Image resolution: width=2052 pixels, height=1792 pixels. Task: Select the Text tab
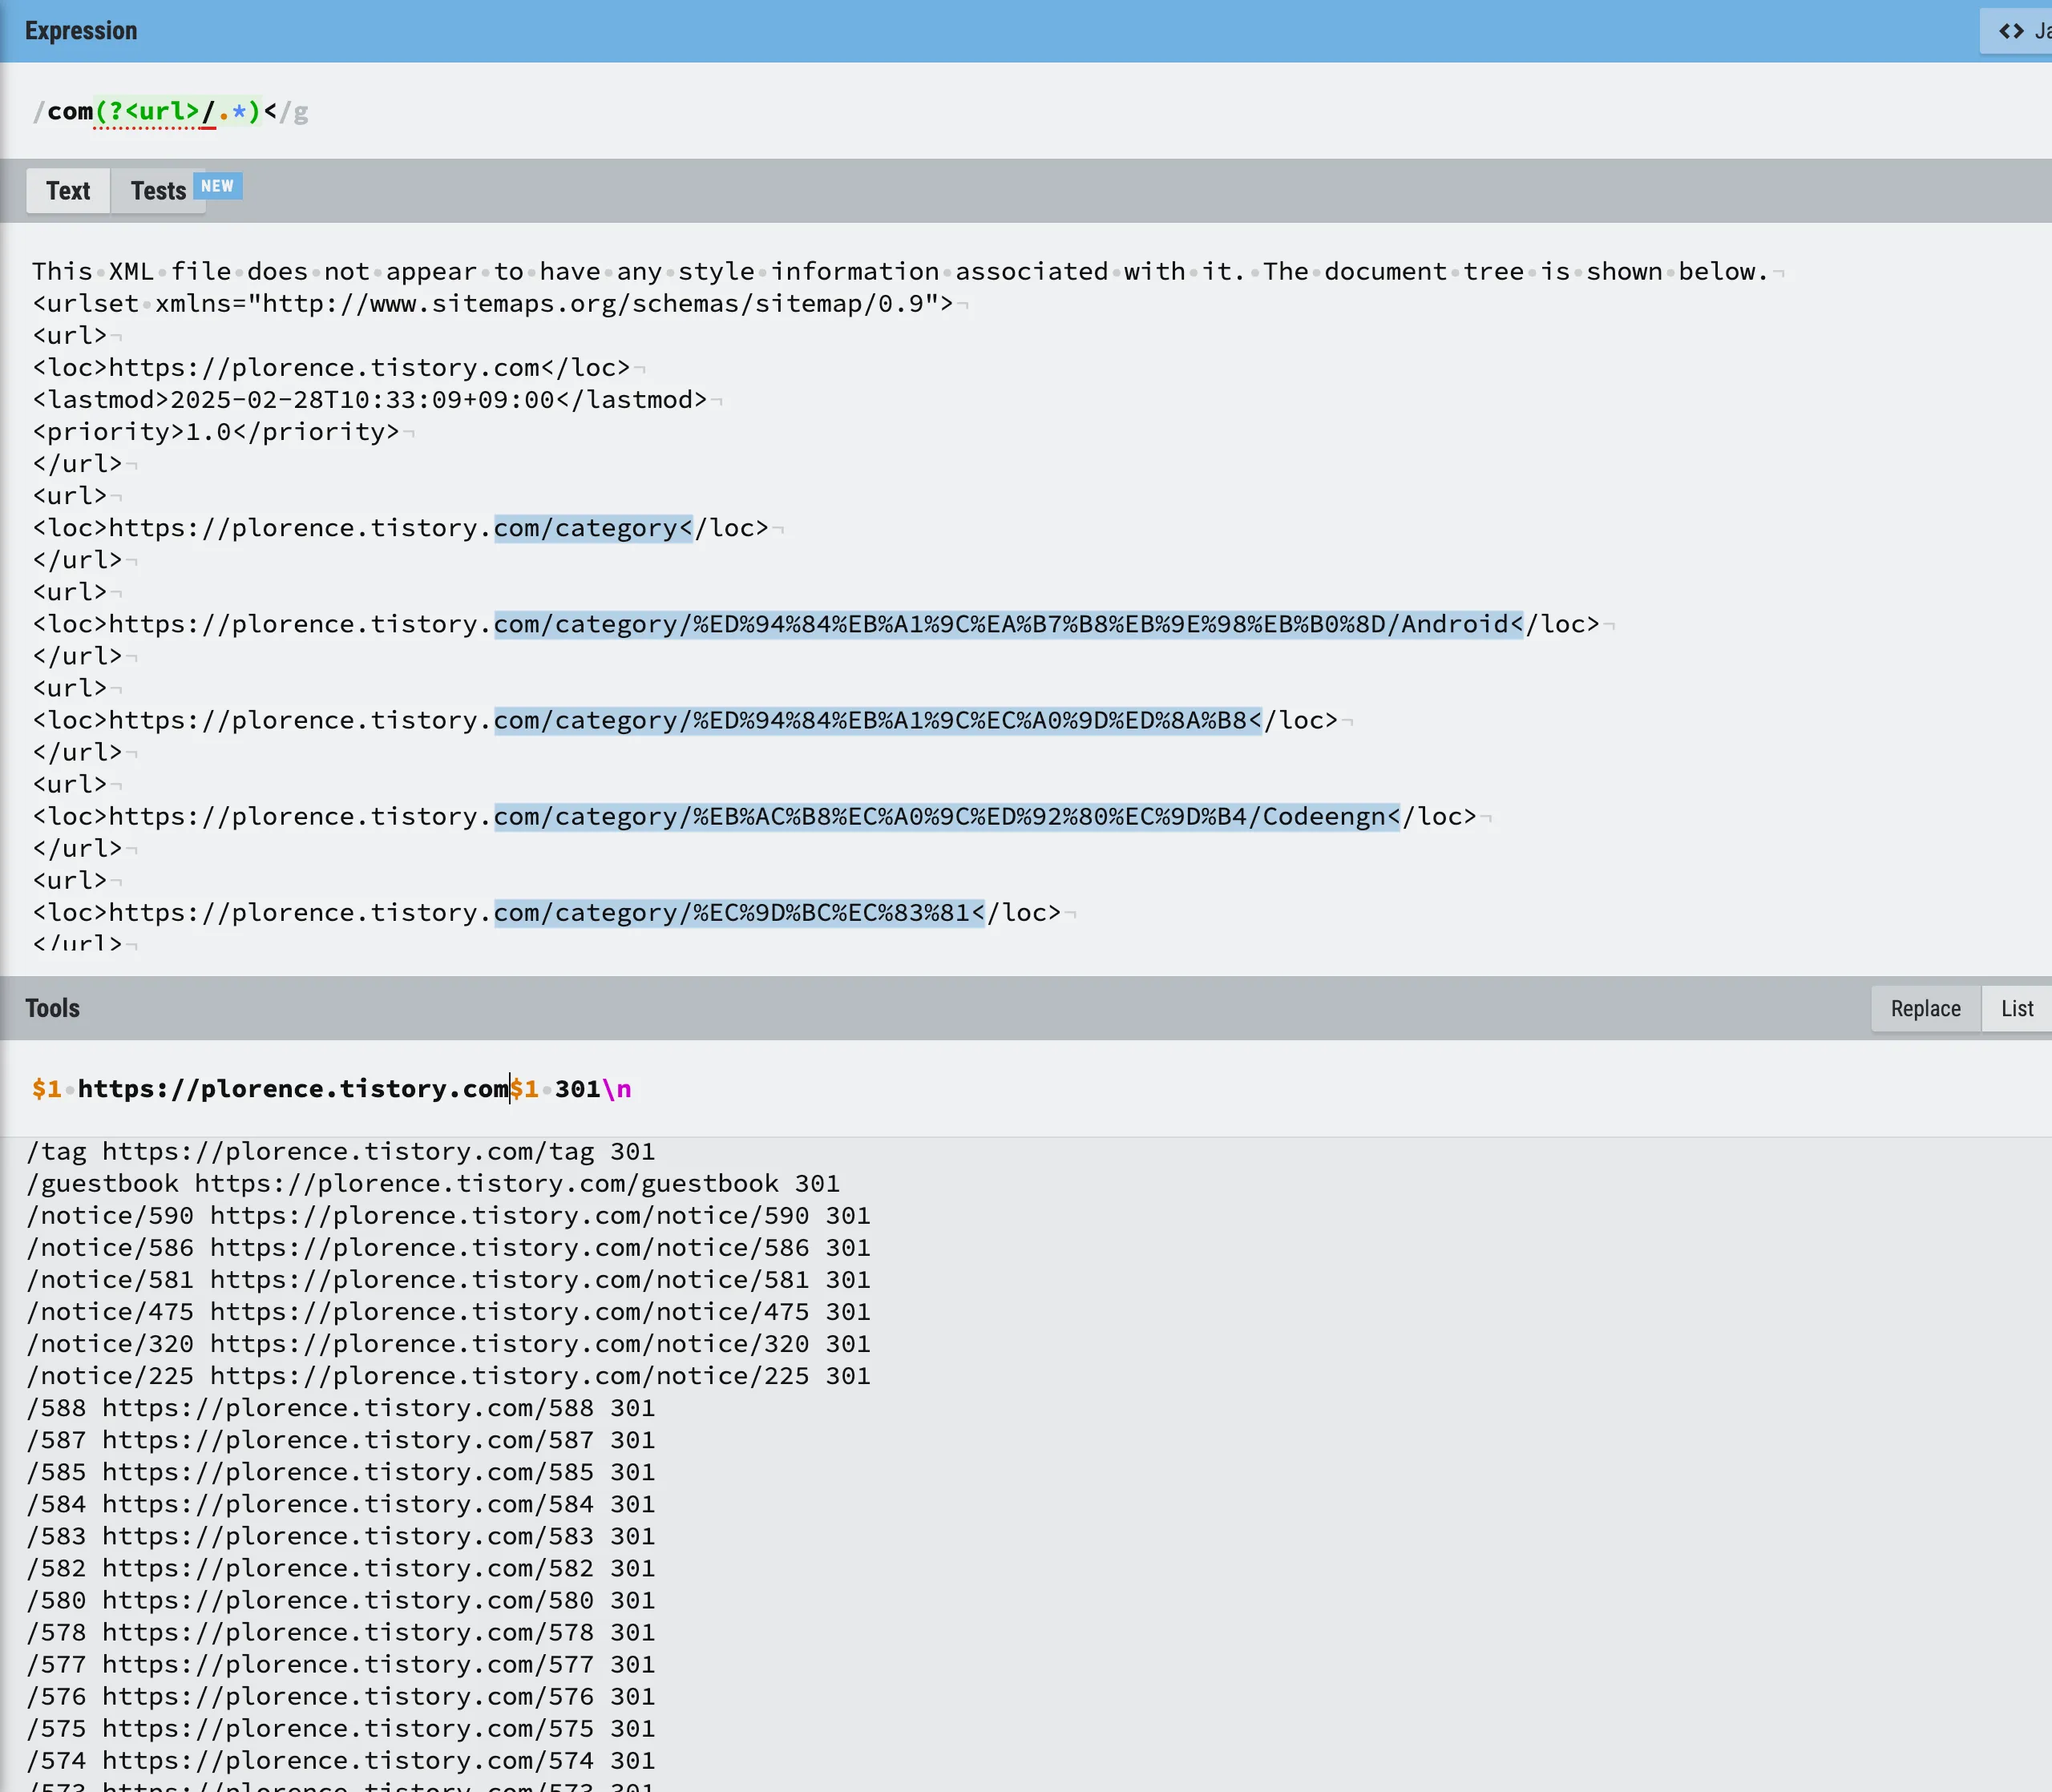pos(68,190)
